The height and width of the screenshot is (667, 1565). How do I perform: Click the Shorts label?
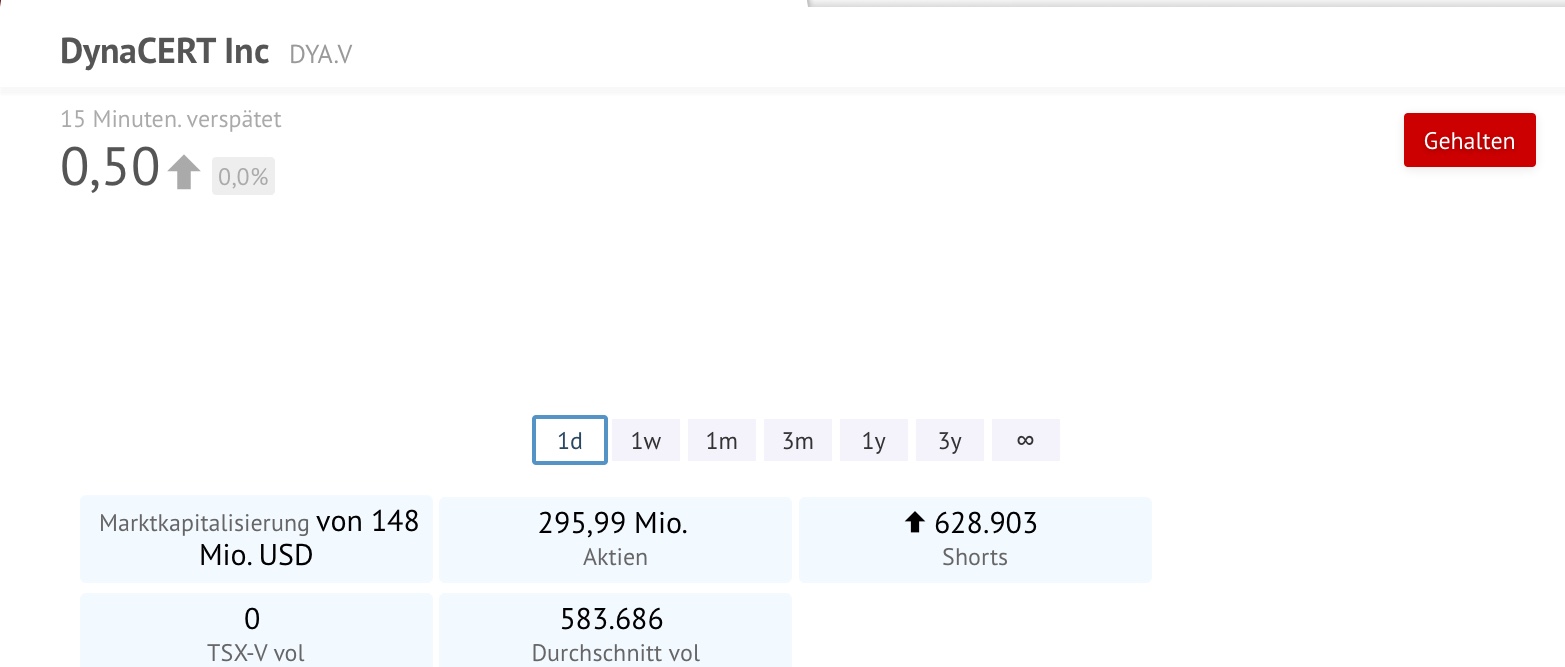point(975,557)
